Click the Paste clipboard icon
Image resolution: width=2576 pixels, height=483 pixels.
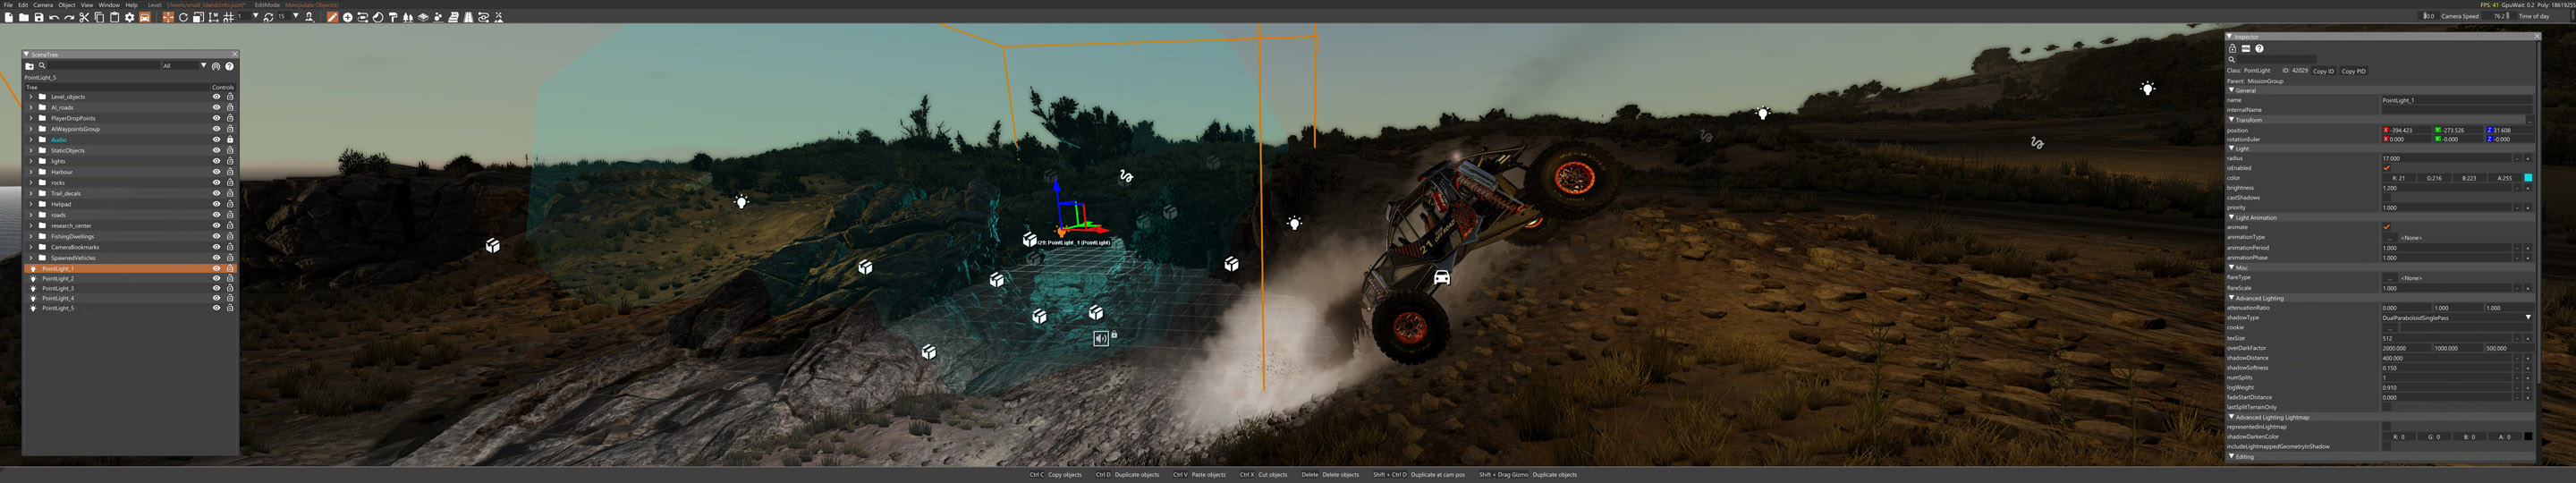click(x=114, y=17)
